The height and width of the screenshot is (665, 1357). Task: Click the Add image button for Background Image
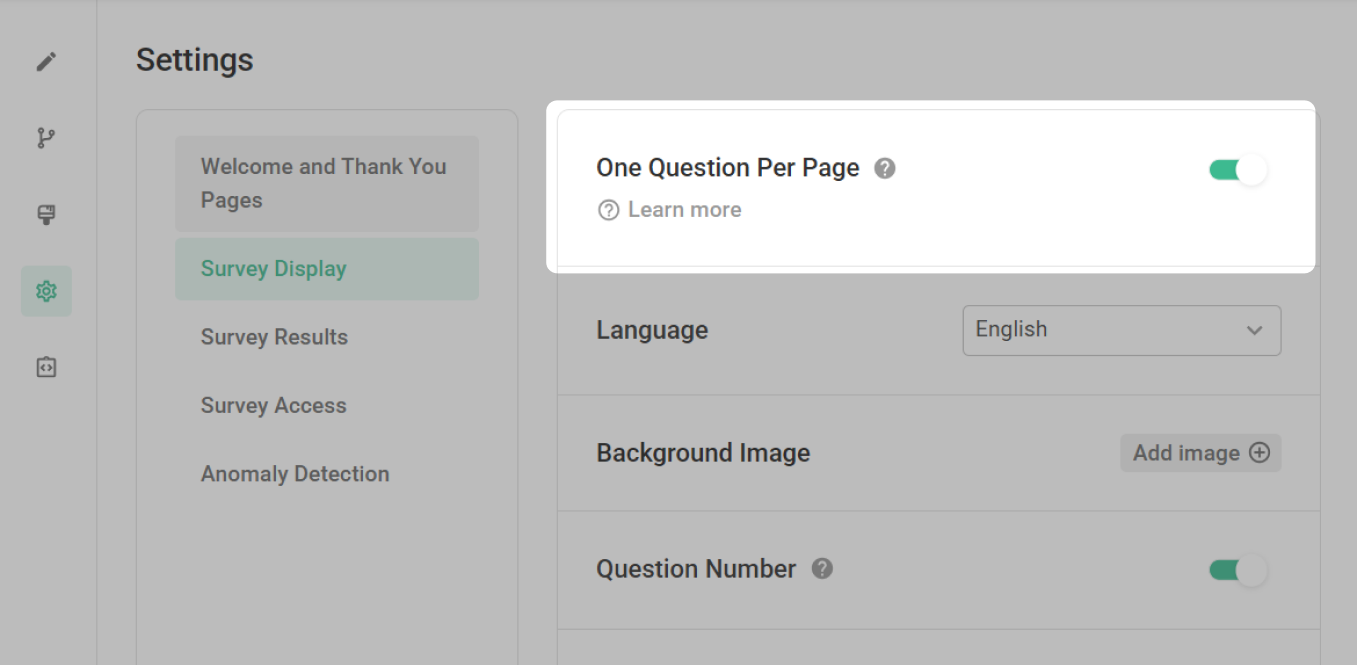pyautogui.click(x=1200, y=453)
